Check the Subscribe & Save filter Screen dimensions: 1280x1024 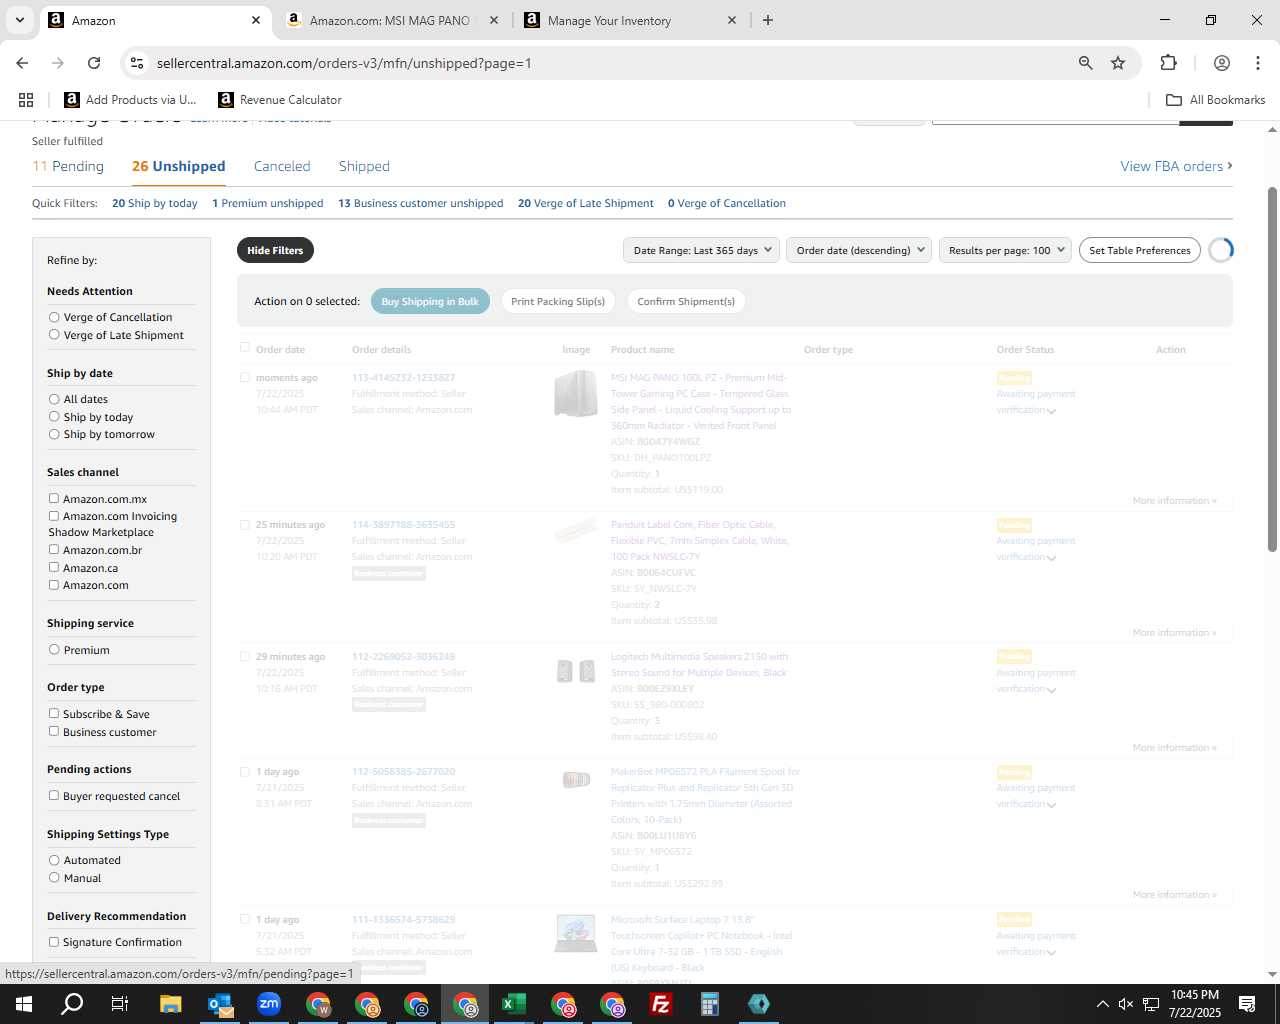(x=54, y=713)
